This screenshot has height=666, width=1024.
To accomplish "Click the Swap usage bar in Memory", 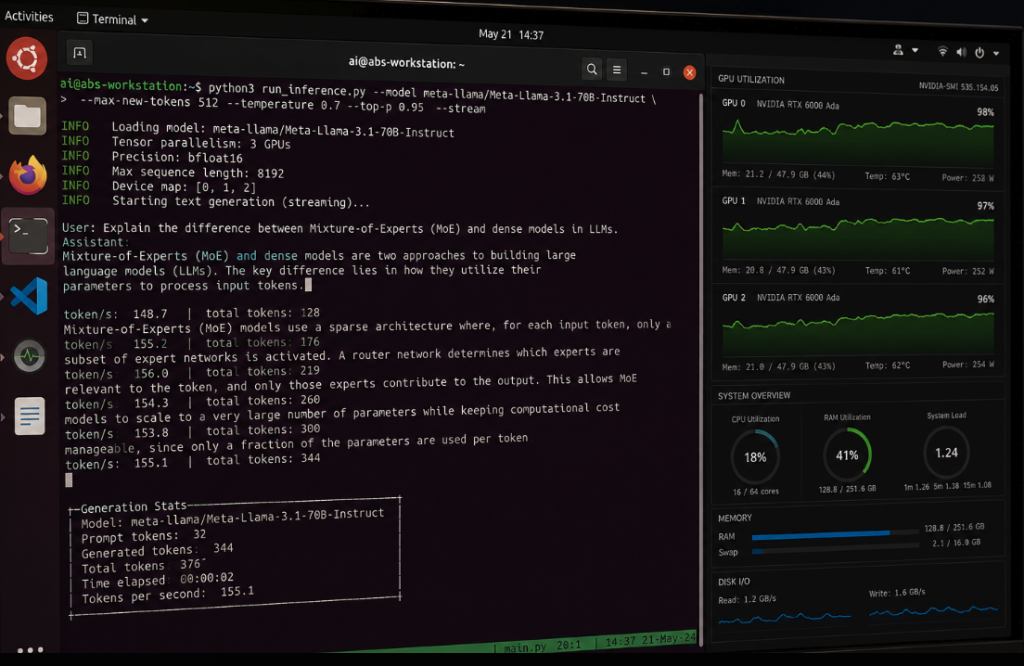I will 835,550.
